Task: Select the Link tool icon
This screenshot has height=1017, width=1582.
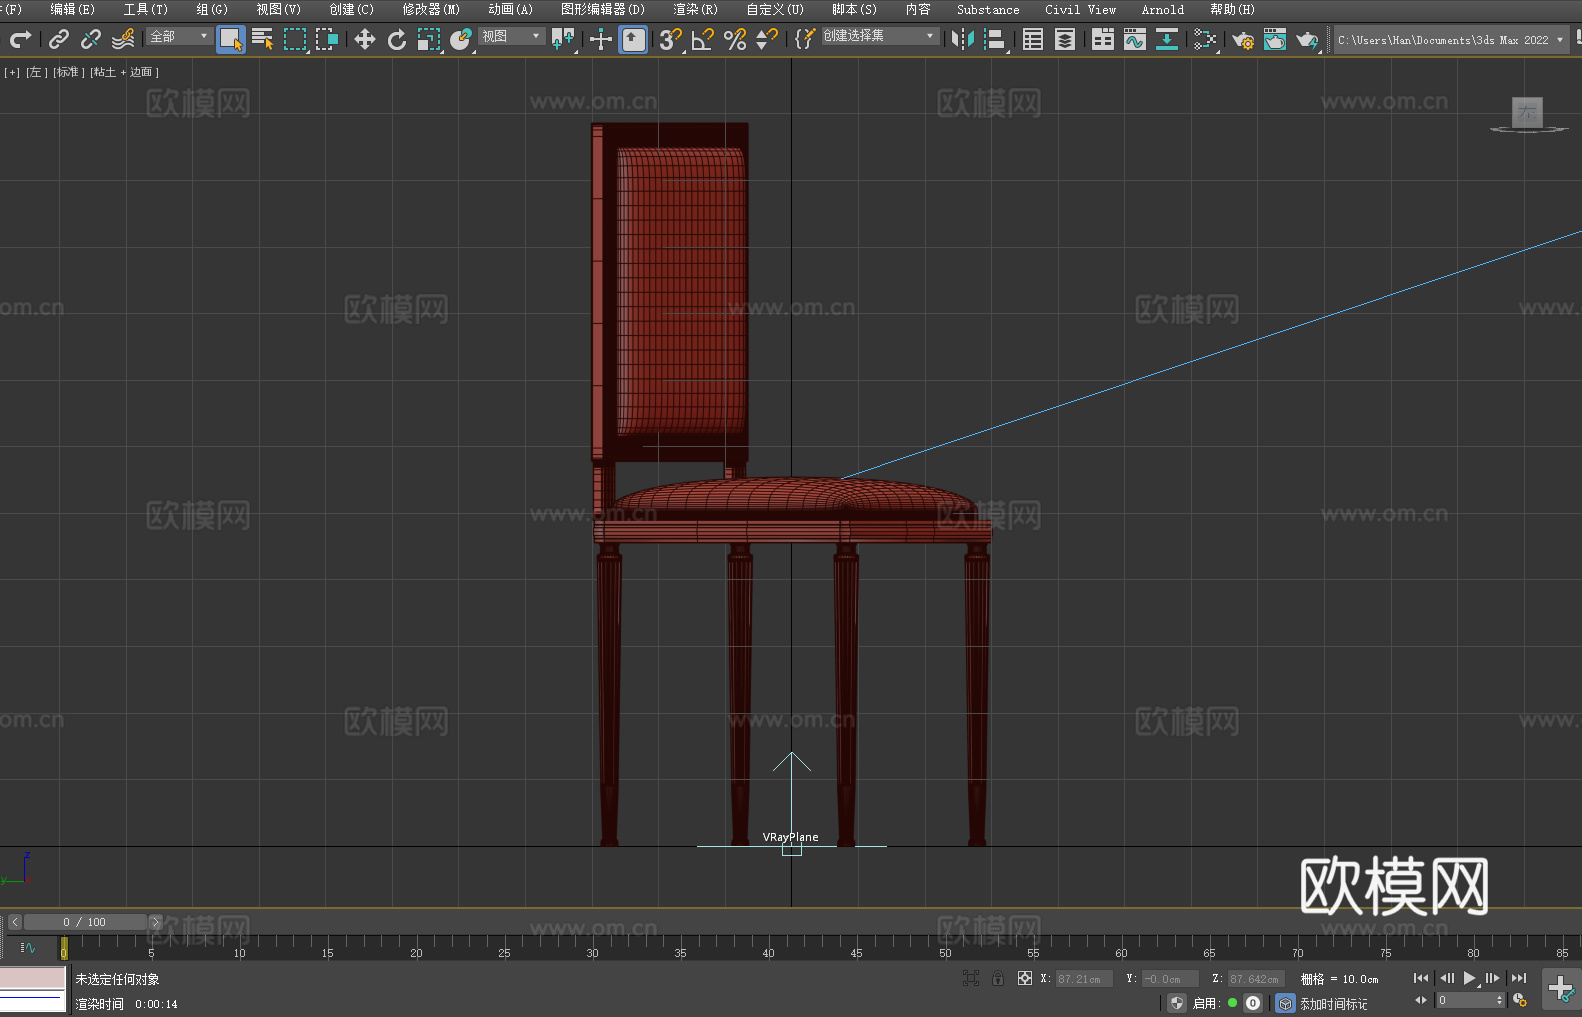Action: point(59,39)
